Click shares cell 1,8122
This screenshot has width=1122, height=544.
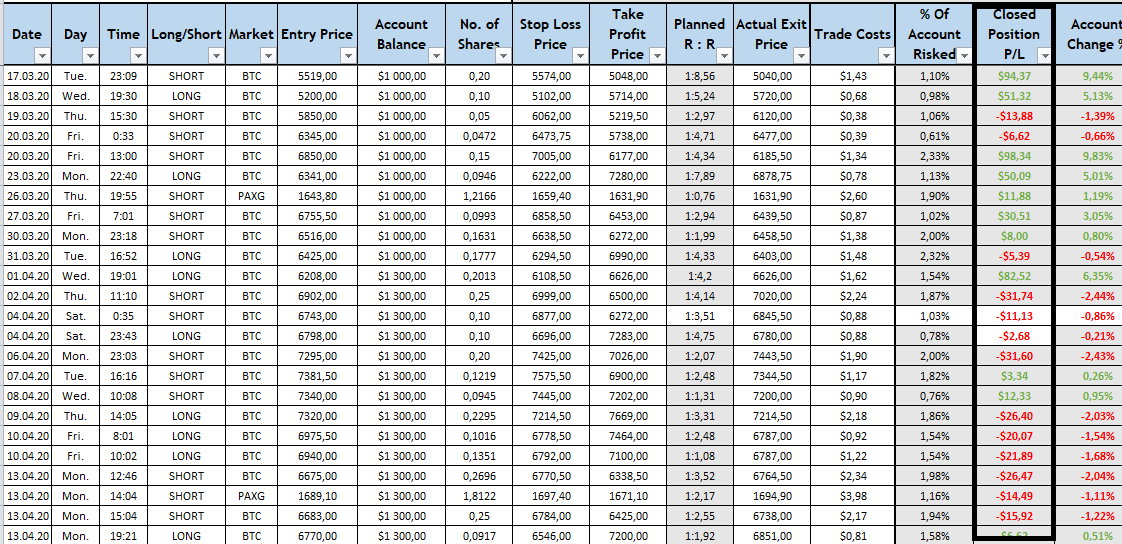(479, 496)
